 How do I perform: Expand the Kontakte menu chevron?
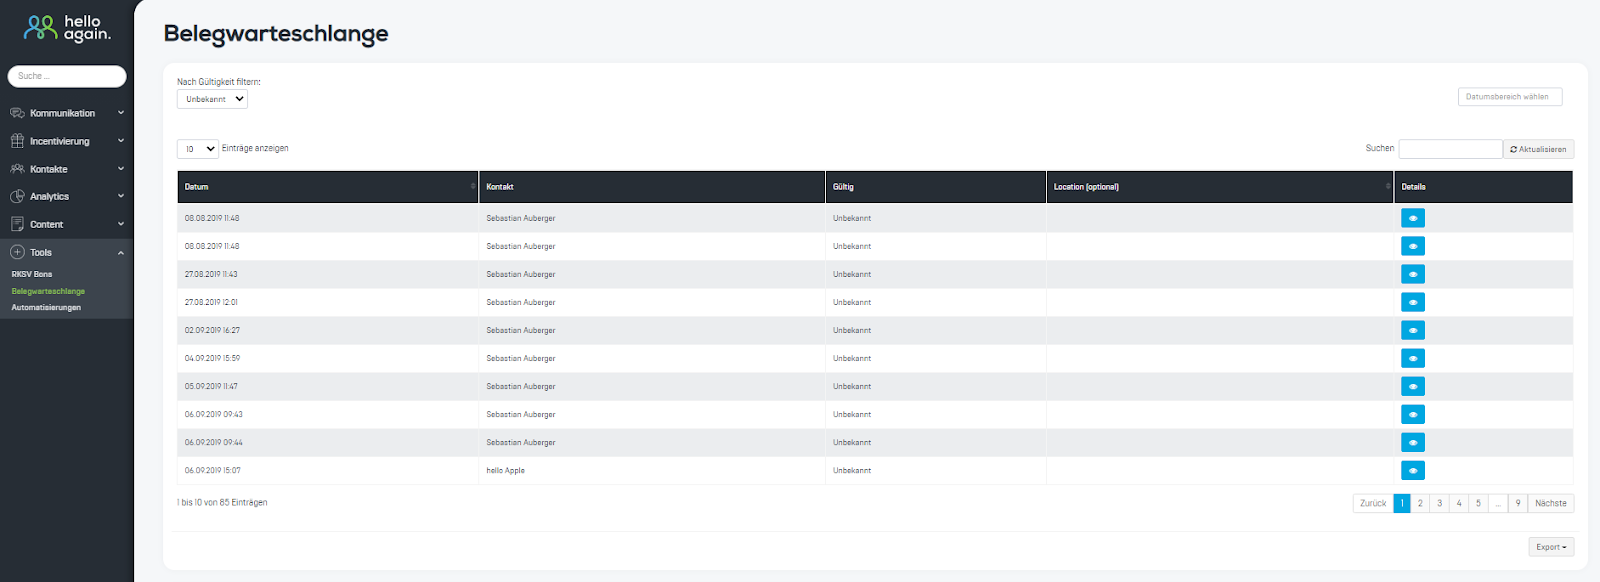point(121,169)
